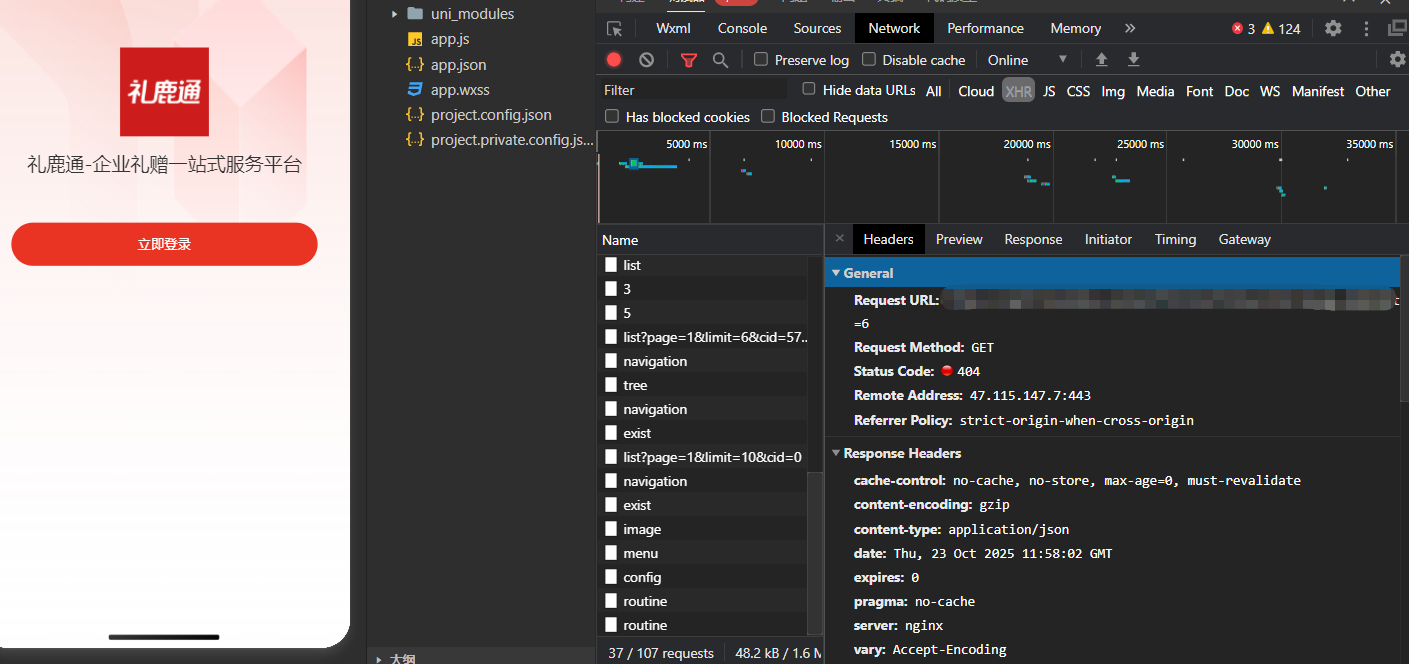
Task: Check the Disable cache option
Action: click(869, 60)
